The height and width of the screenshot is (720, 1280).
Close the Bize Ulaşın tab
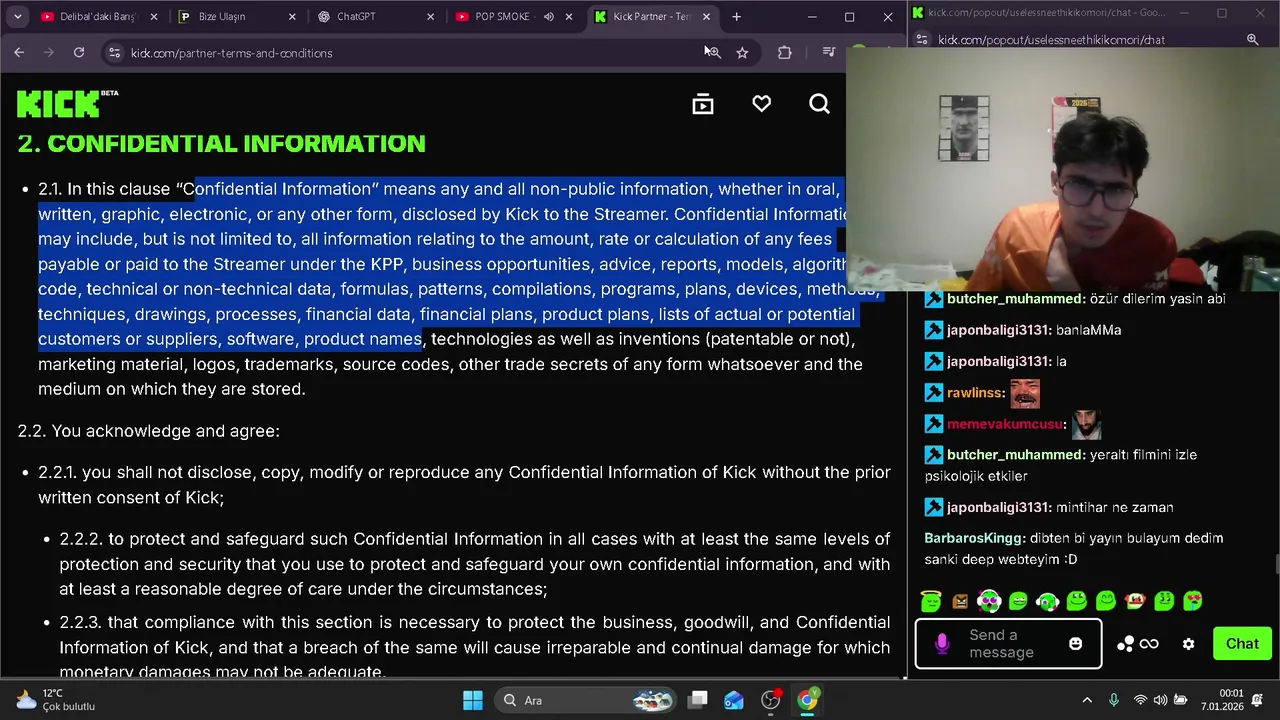coord(292,17)
